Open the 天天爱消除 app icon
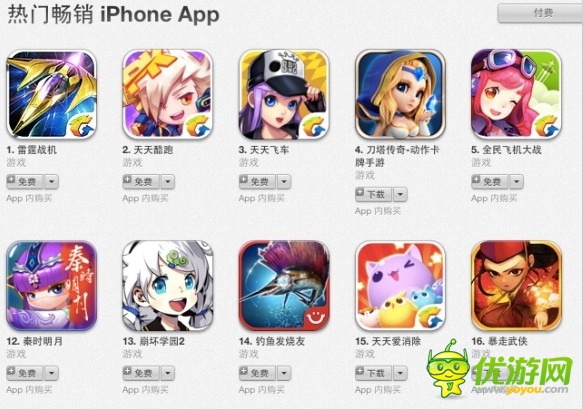The width and height of the screenshot is (583, 409). point(400,286)
